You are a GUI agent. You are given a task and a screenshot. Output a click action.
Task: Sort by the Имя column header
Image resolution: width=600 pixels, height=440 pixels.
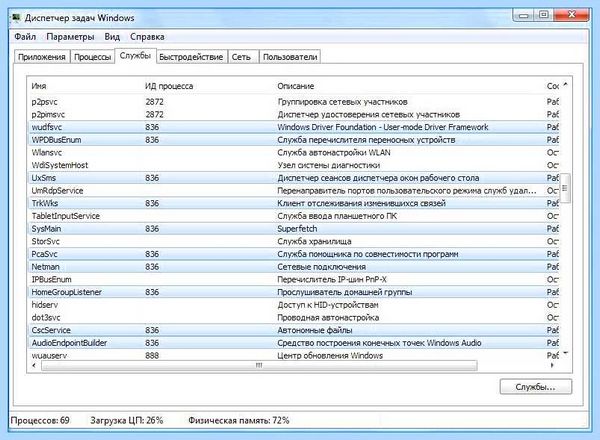coord(39,86)
